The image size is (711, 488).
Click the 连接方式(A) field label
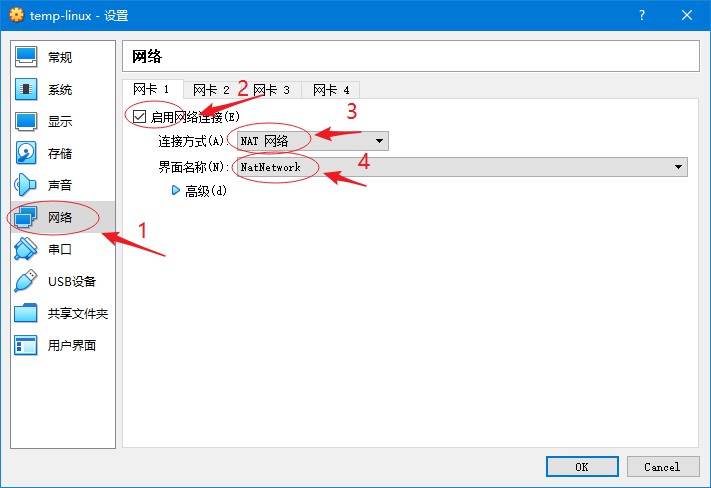[193, 142]
